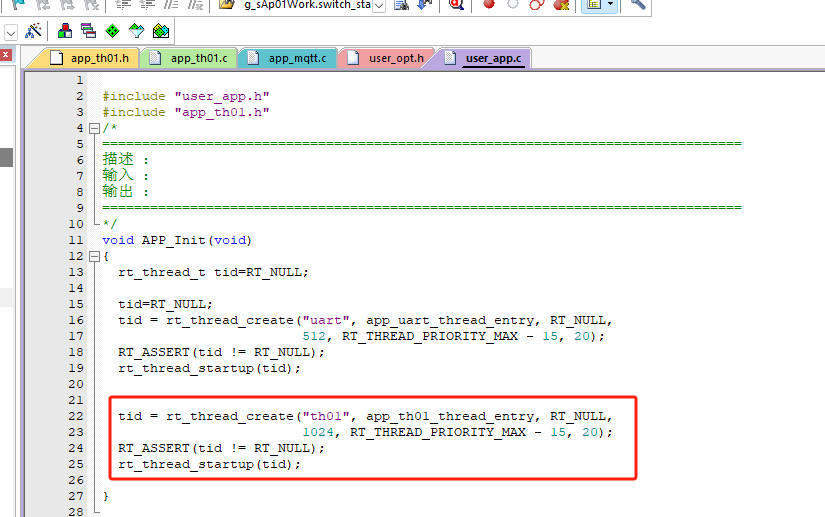Disable all breakpoints
The image size is (825, 517).
pyautogui.click(x=537, y=4)
